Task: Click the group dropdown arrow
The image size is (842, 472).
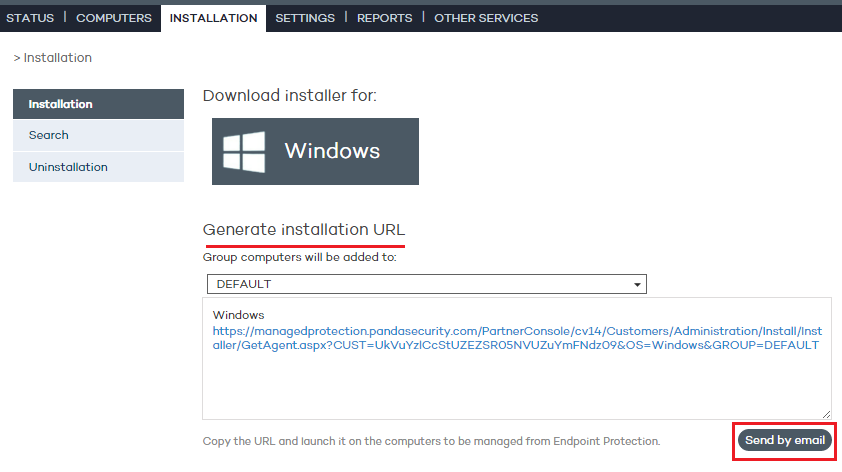Action: coord(637,285)
